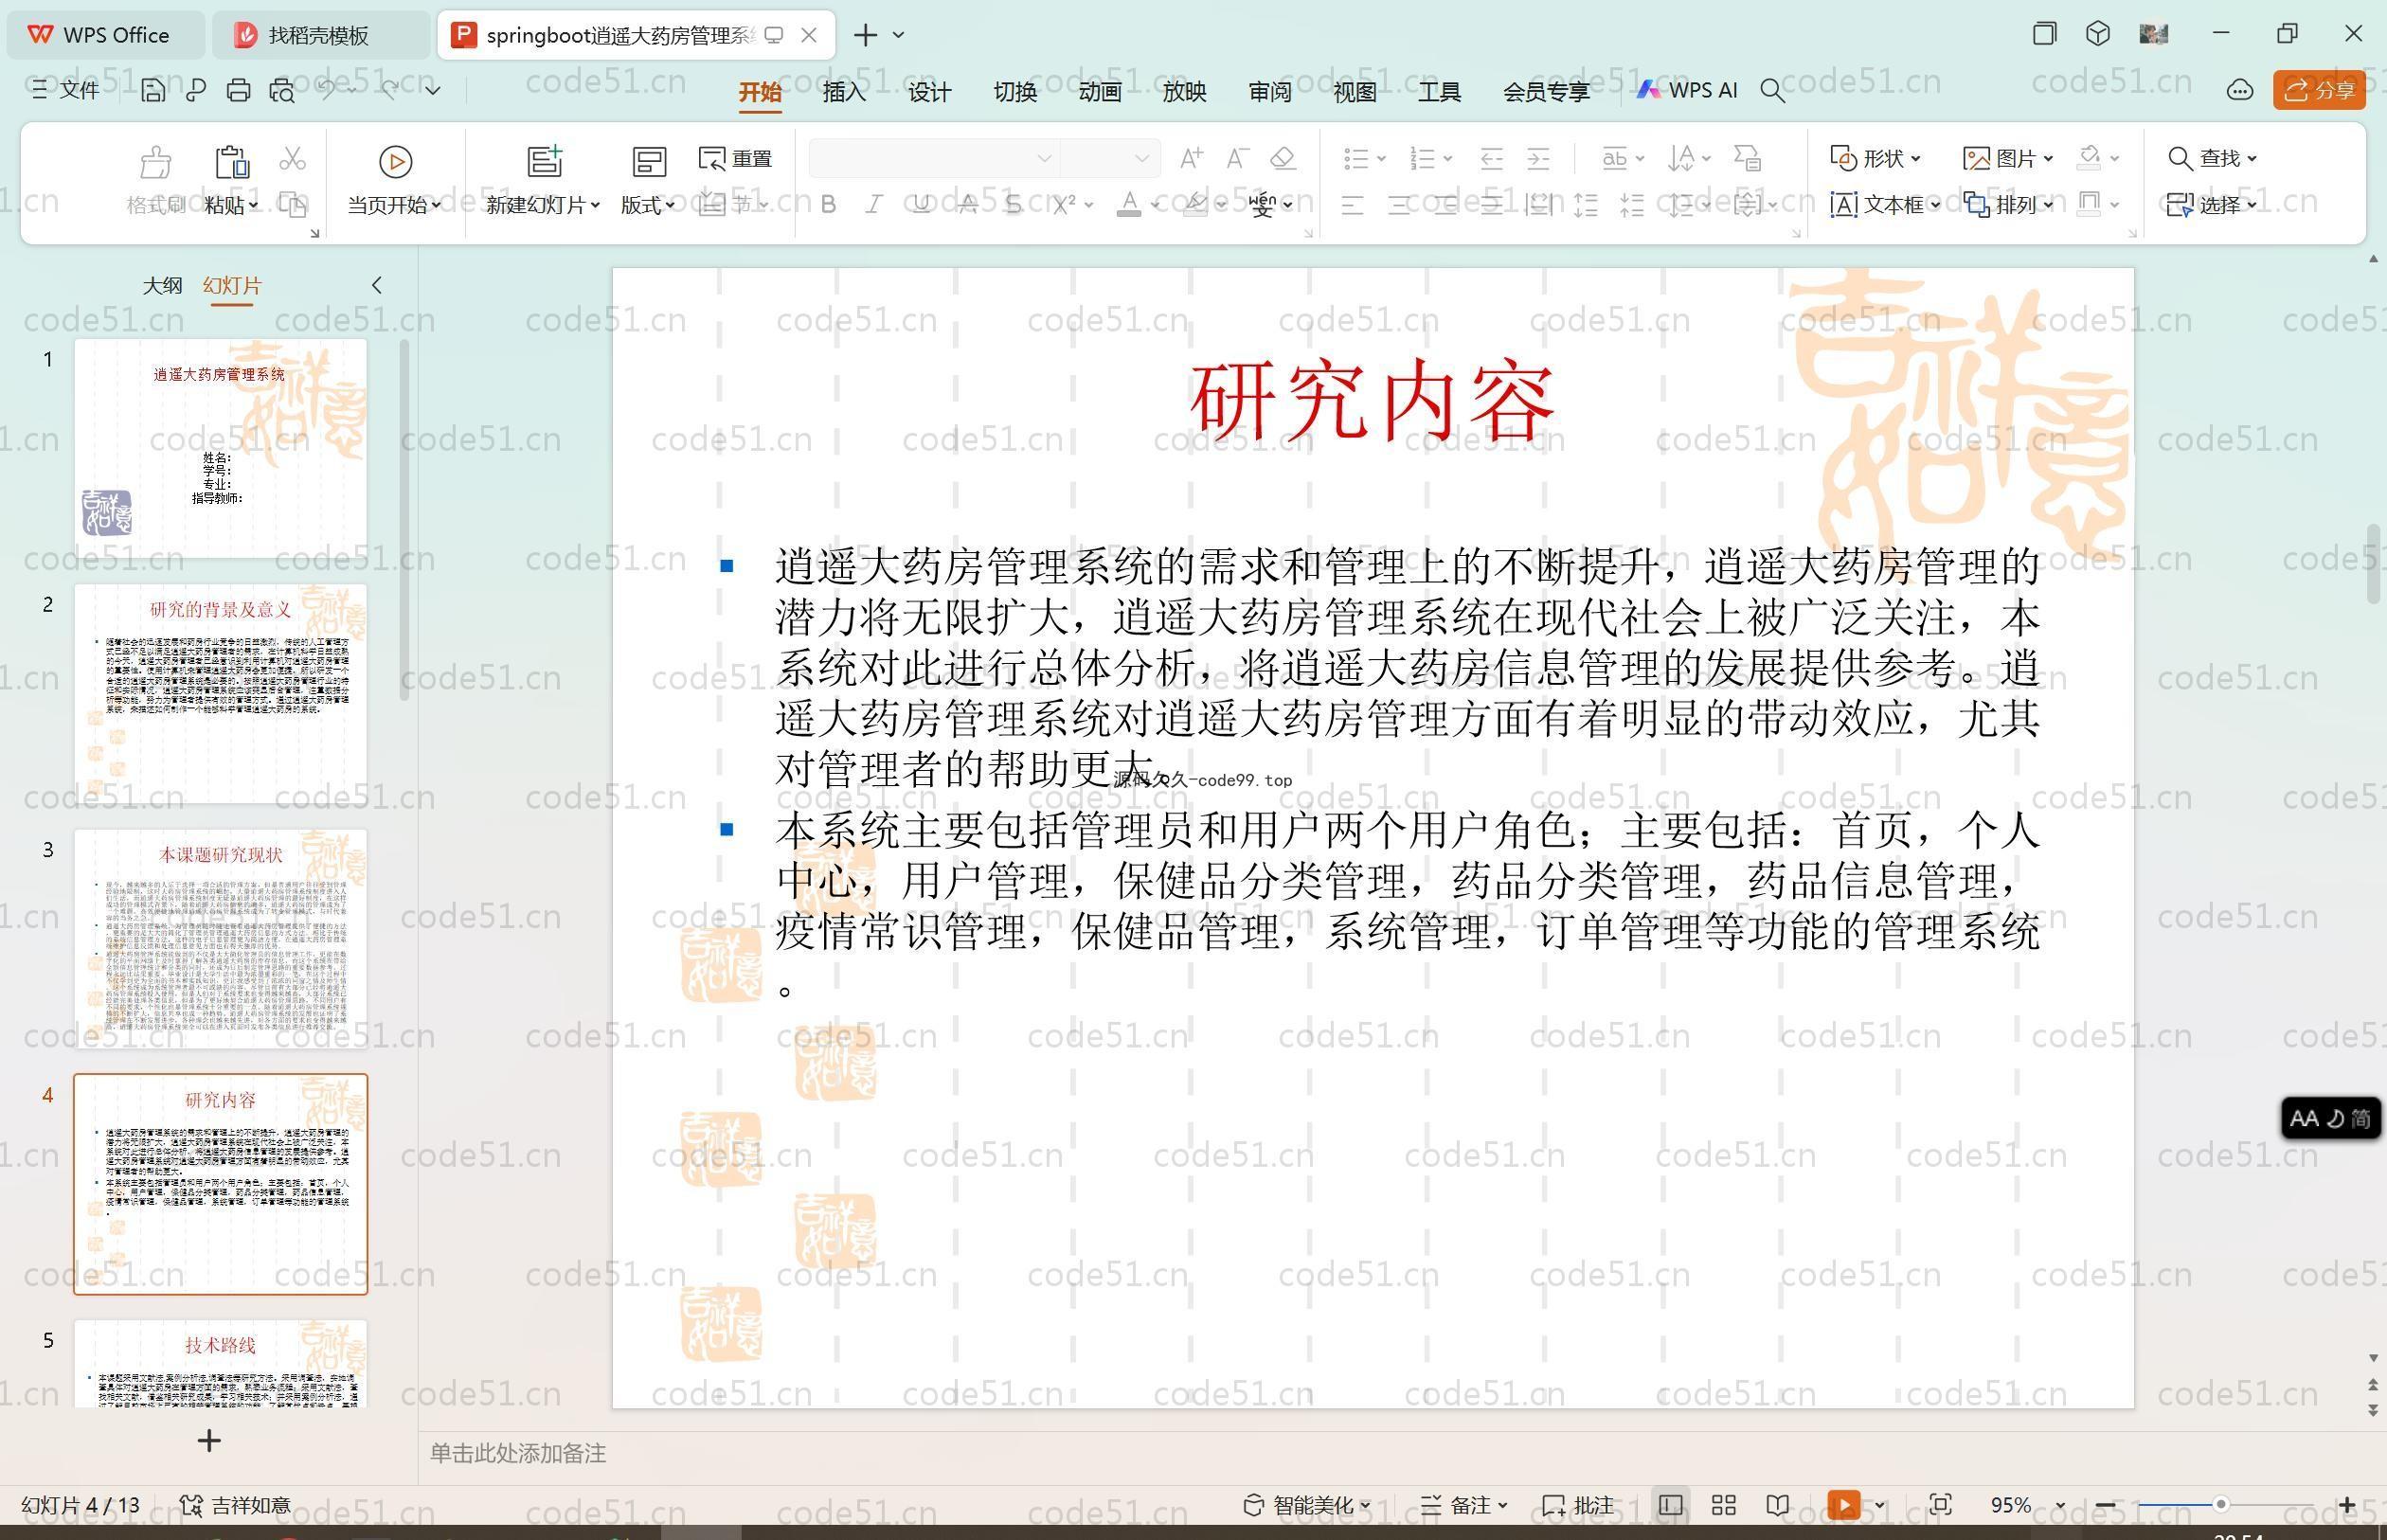Click the Print icon in quick toolbar
Viewport: 2387px width, 1540px height.
pyautogui.click(x=238, y=91)
